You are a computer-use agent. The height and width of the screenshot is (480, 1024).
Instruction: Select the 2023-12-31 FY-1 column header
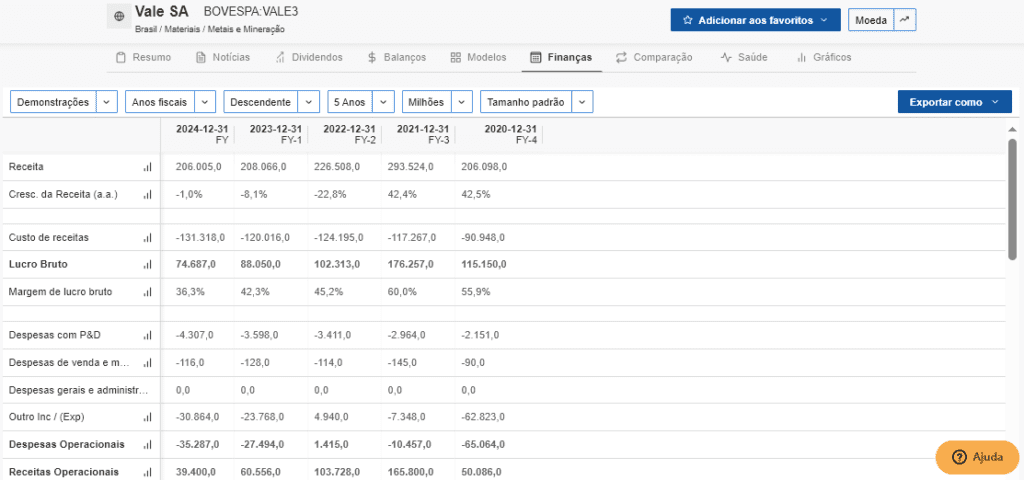click(x=276, y=134)
